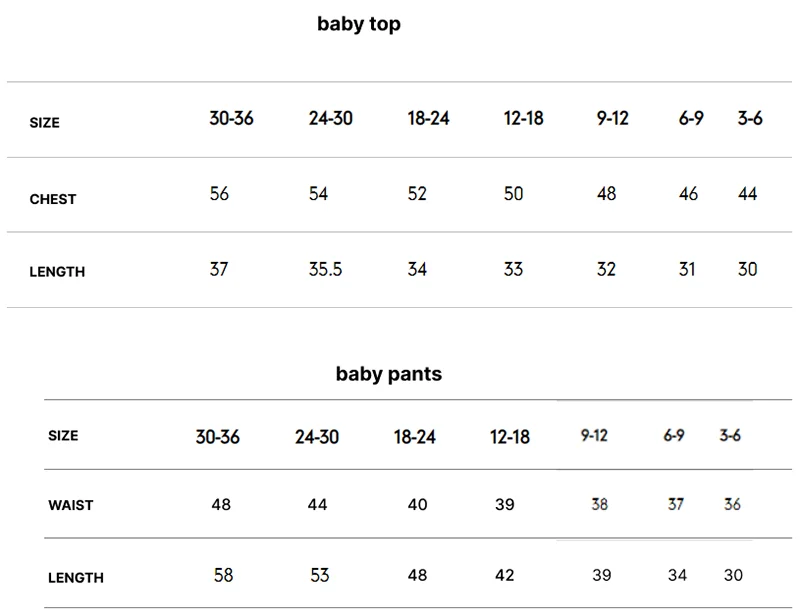Click waist value 36 for size 3-6
The image size is (800, 615).
[x=732, y=504]
